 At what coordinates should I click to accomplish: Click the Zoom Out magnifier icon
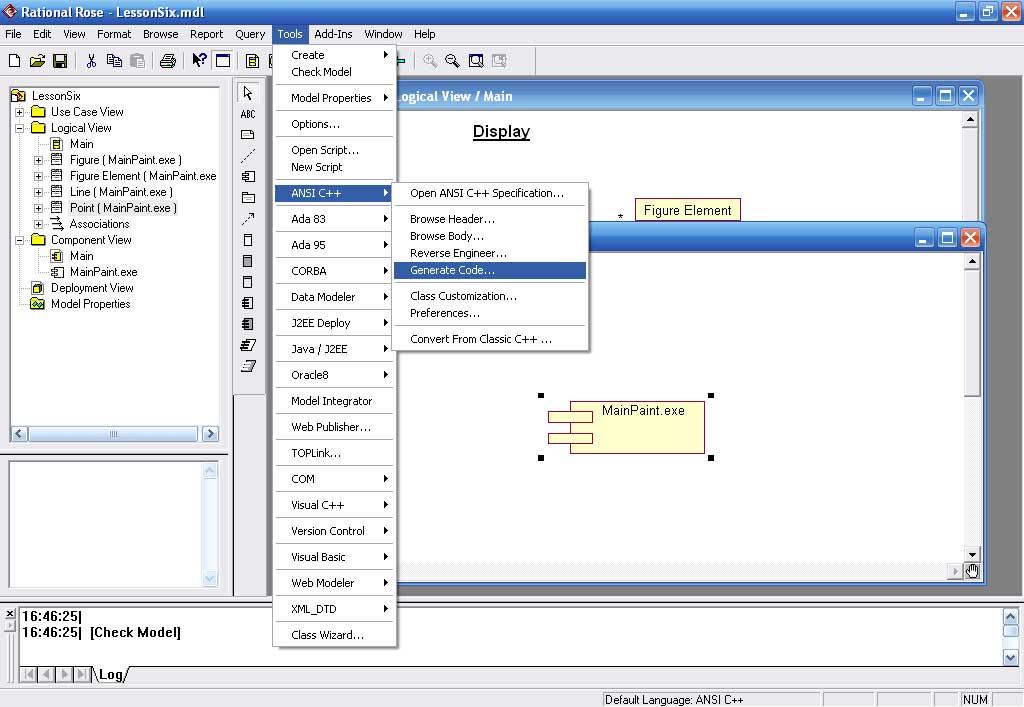pos(452,61)
